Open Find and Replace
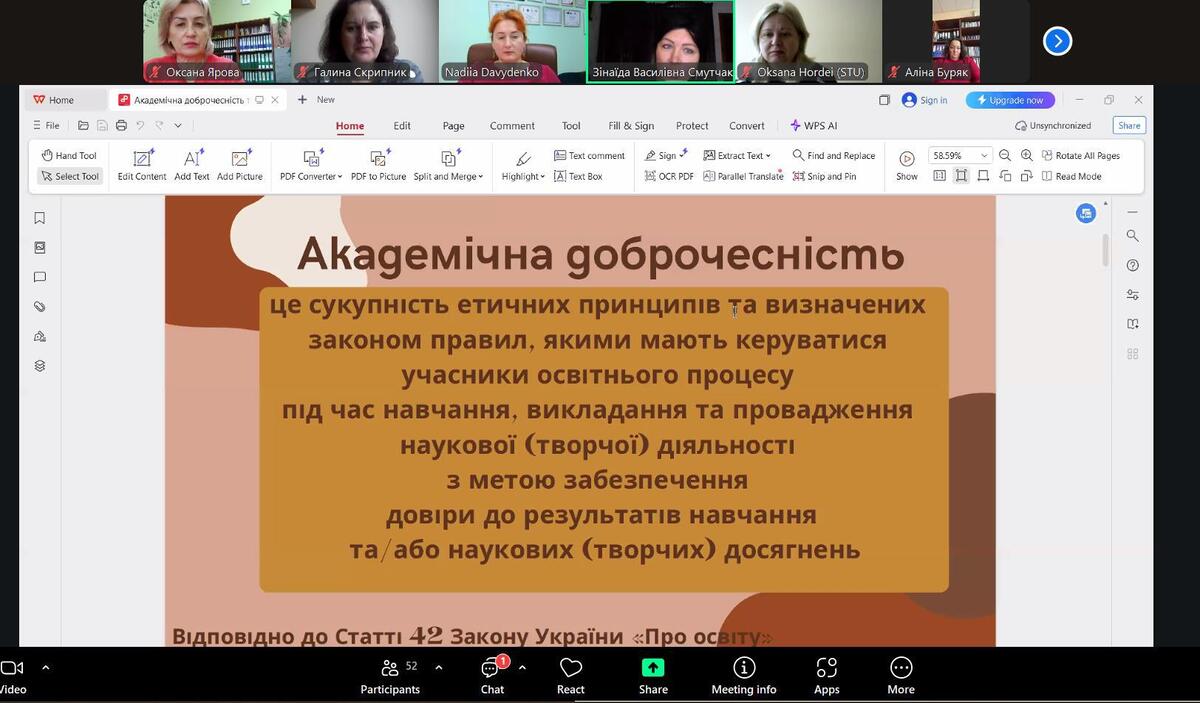The width and height of the screenshot is (1200, 703). (x=833, y=156)
